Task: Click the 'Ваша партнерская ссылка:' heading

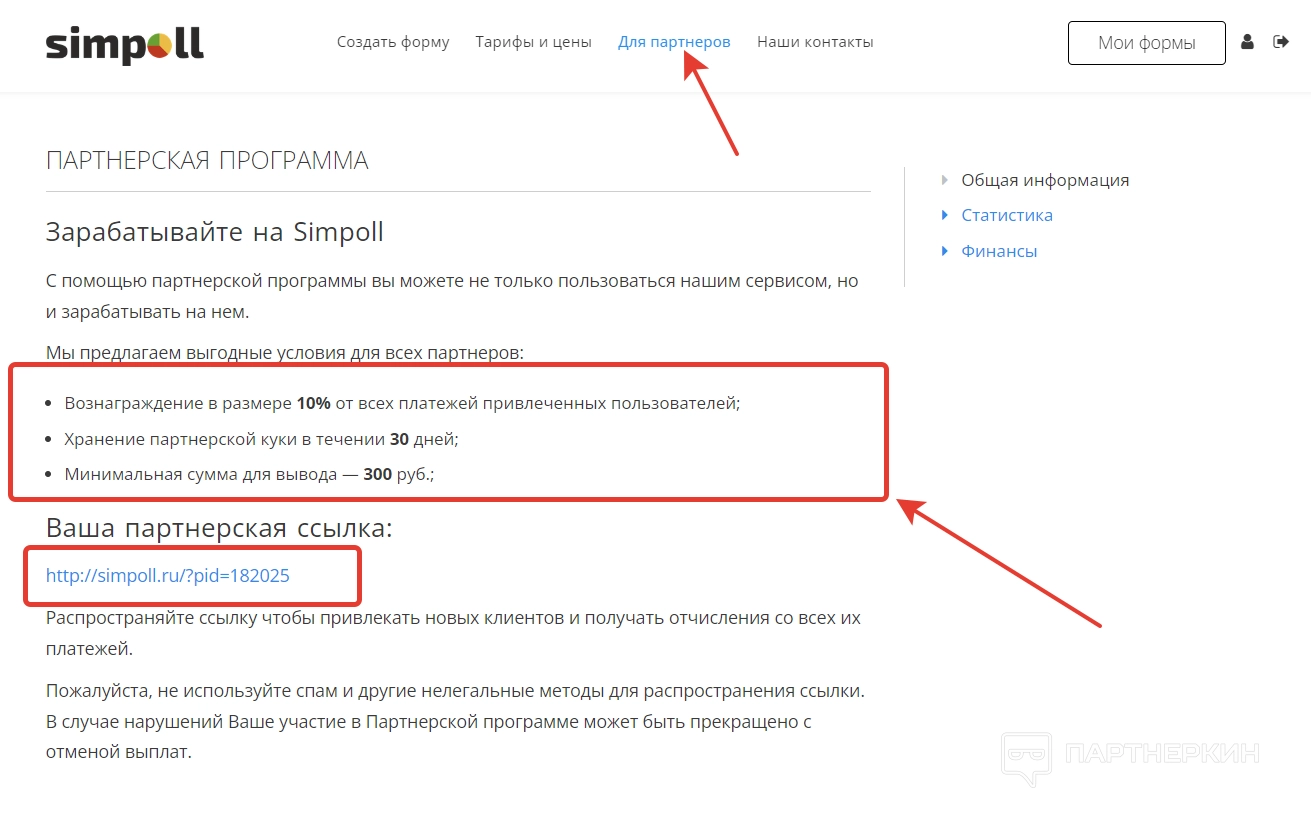Action: [x=219, y=528]
